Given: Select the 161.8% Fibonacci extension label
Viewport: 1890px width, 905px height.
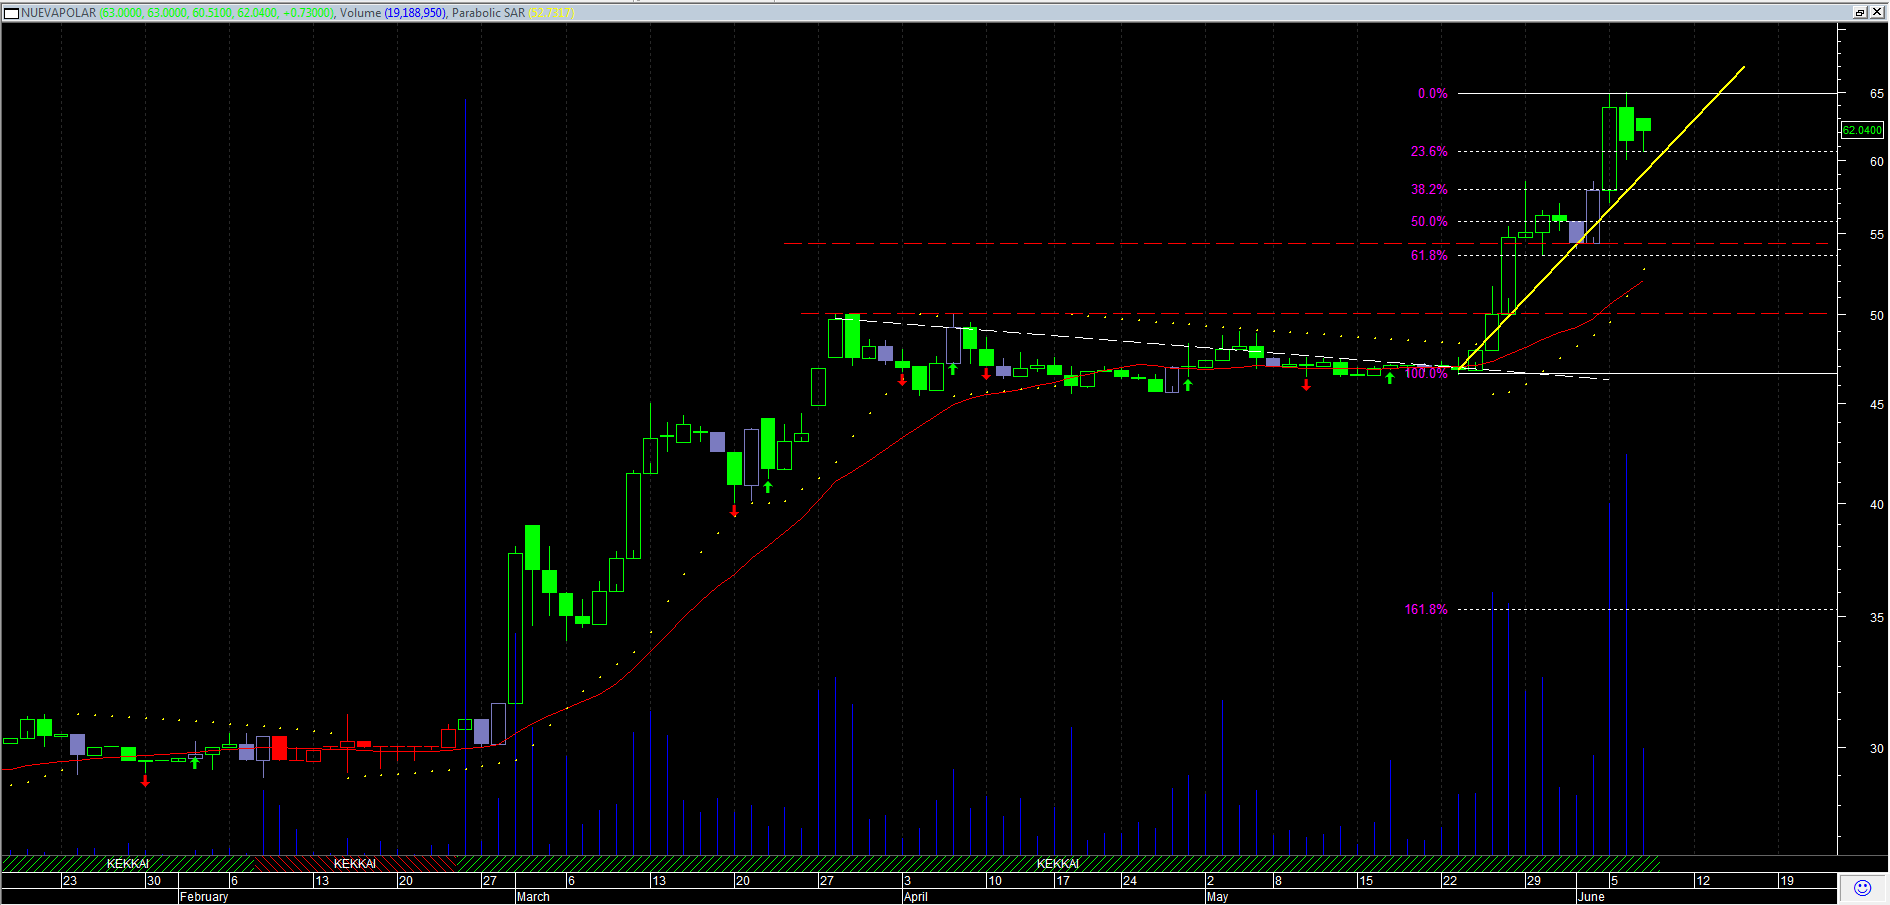Looking at the screenshot, I should click(x=1426, y=609).
